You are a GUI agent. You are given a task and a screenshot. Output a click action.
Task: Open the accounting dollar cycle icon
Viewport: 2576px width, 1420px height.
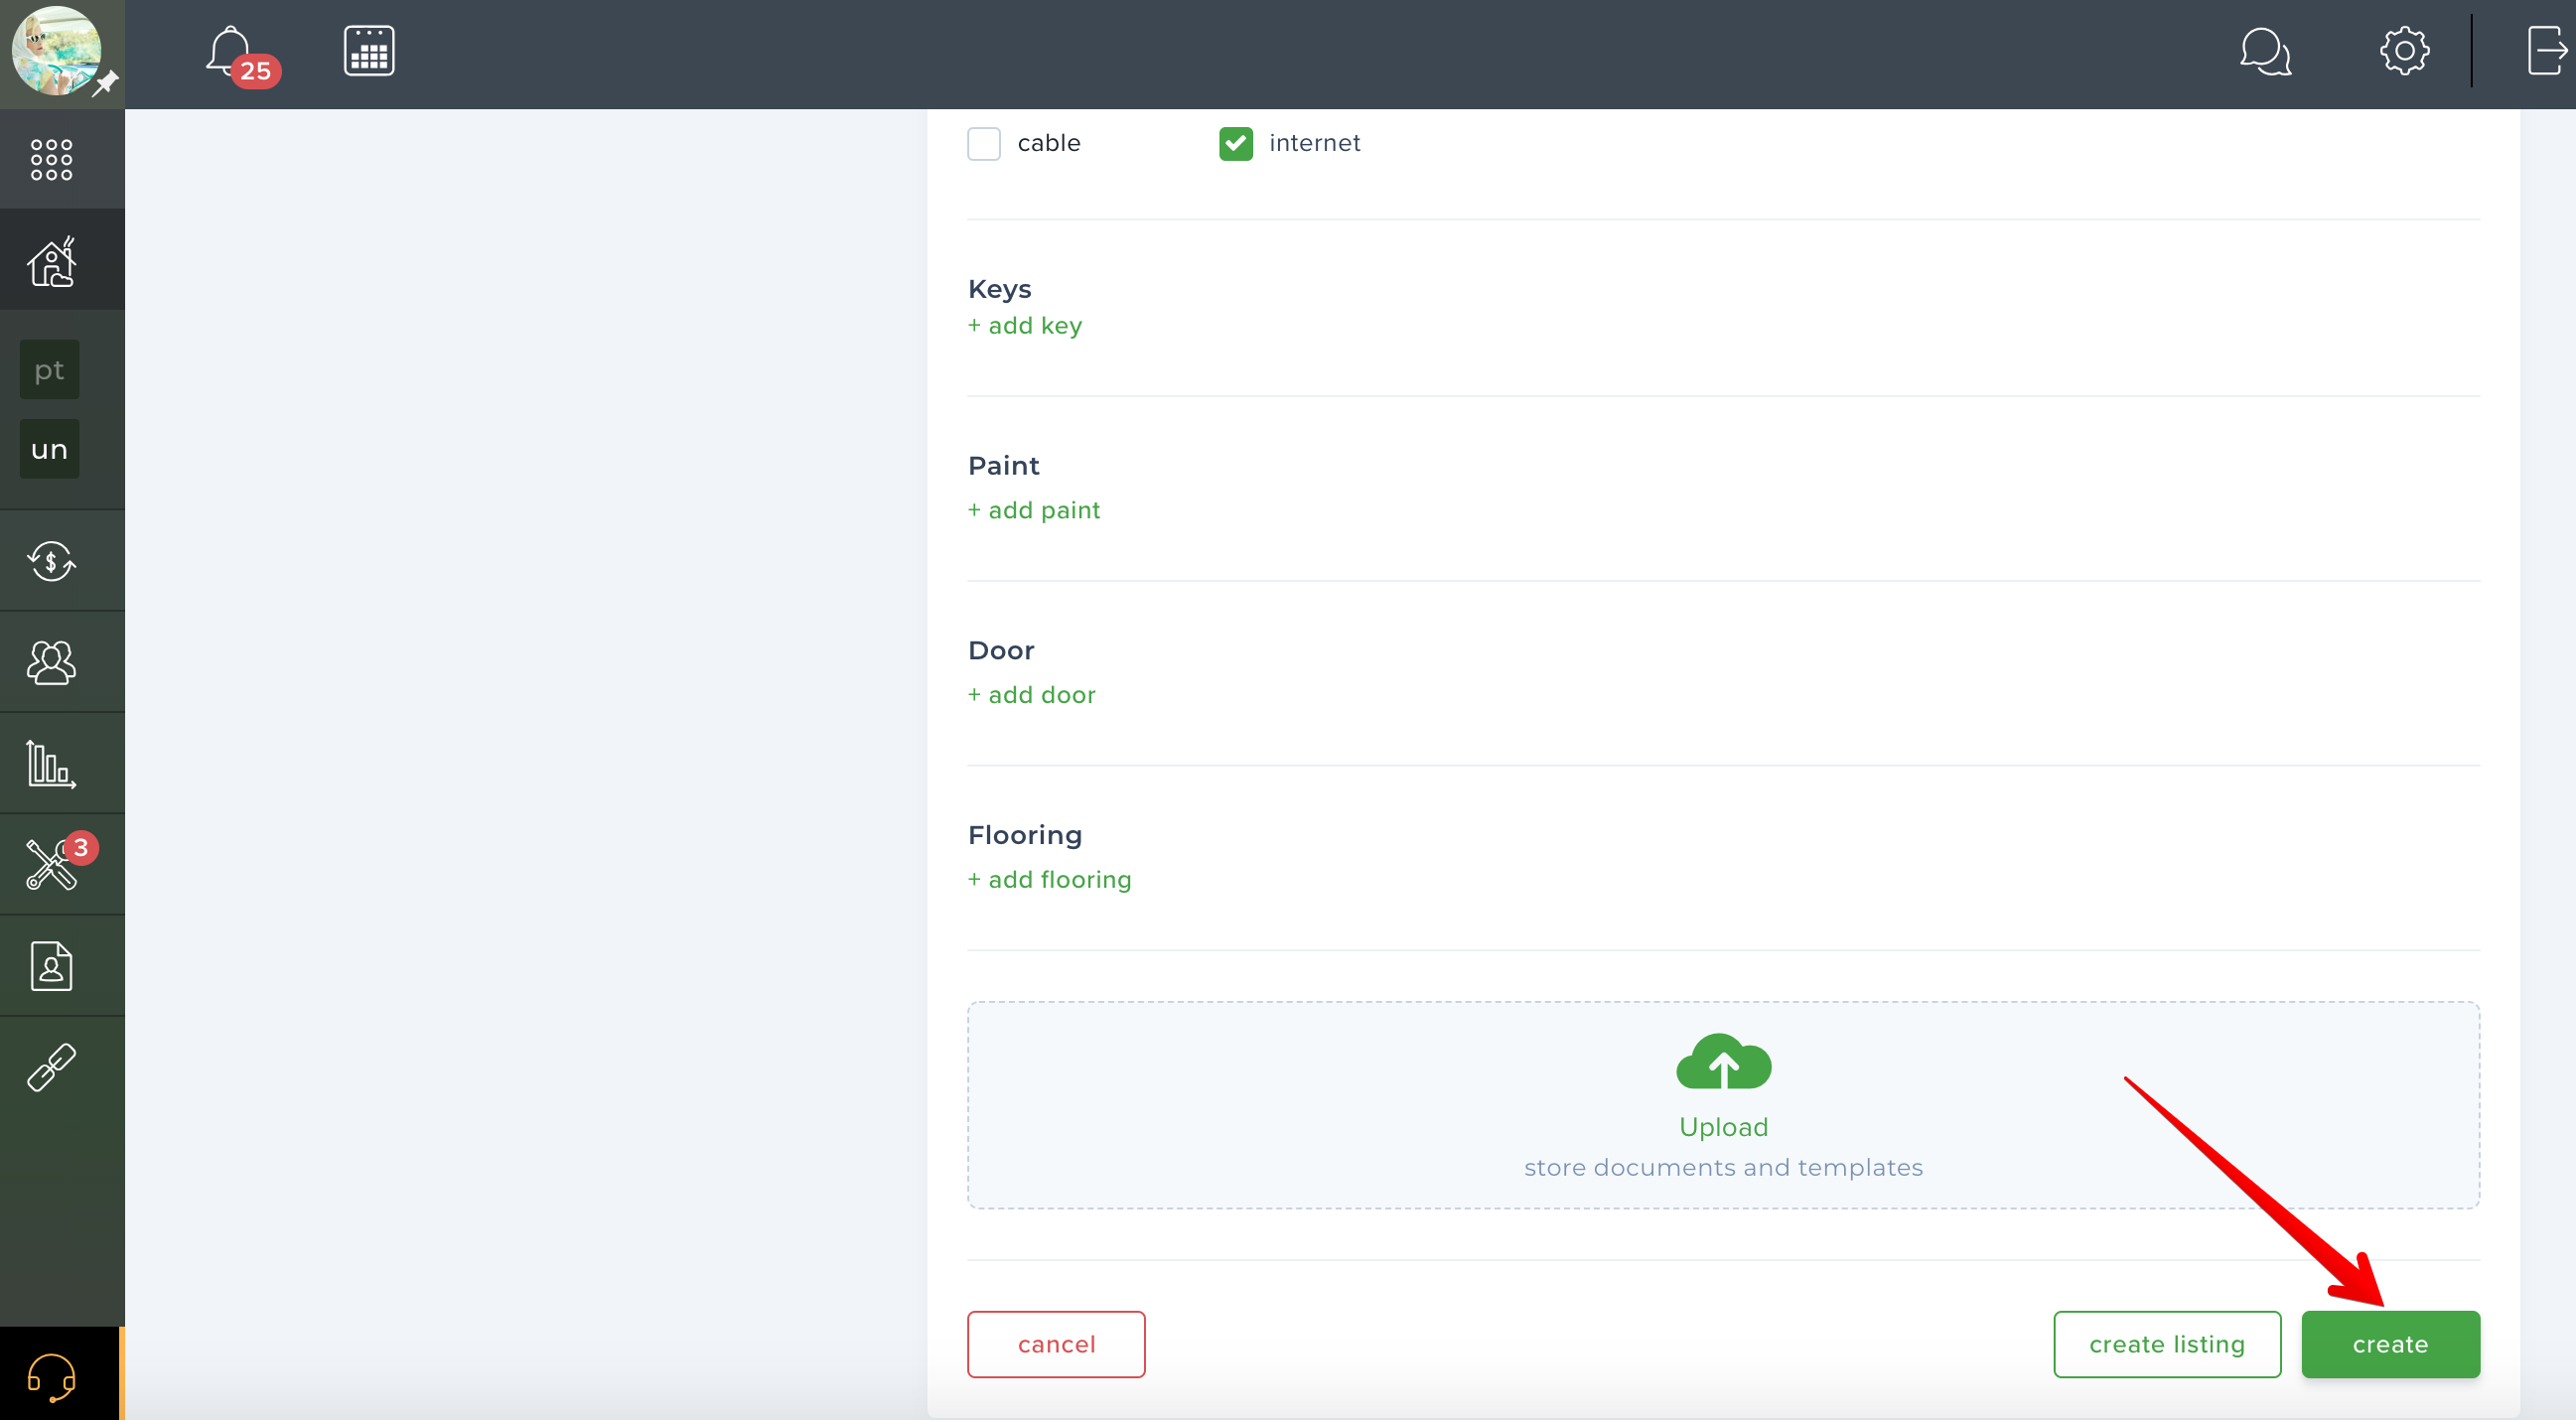51,561
